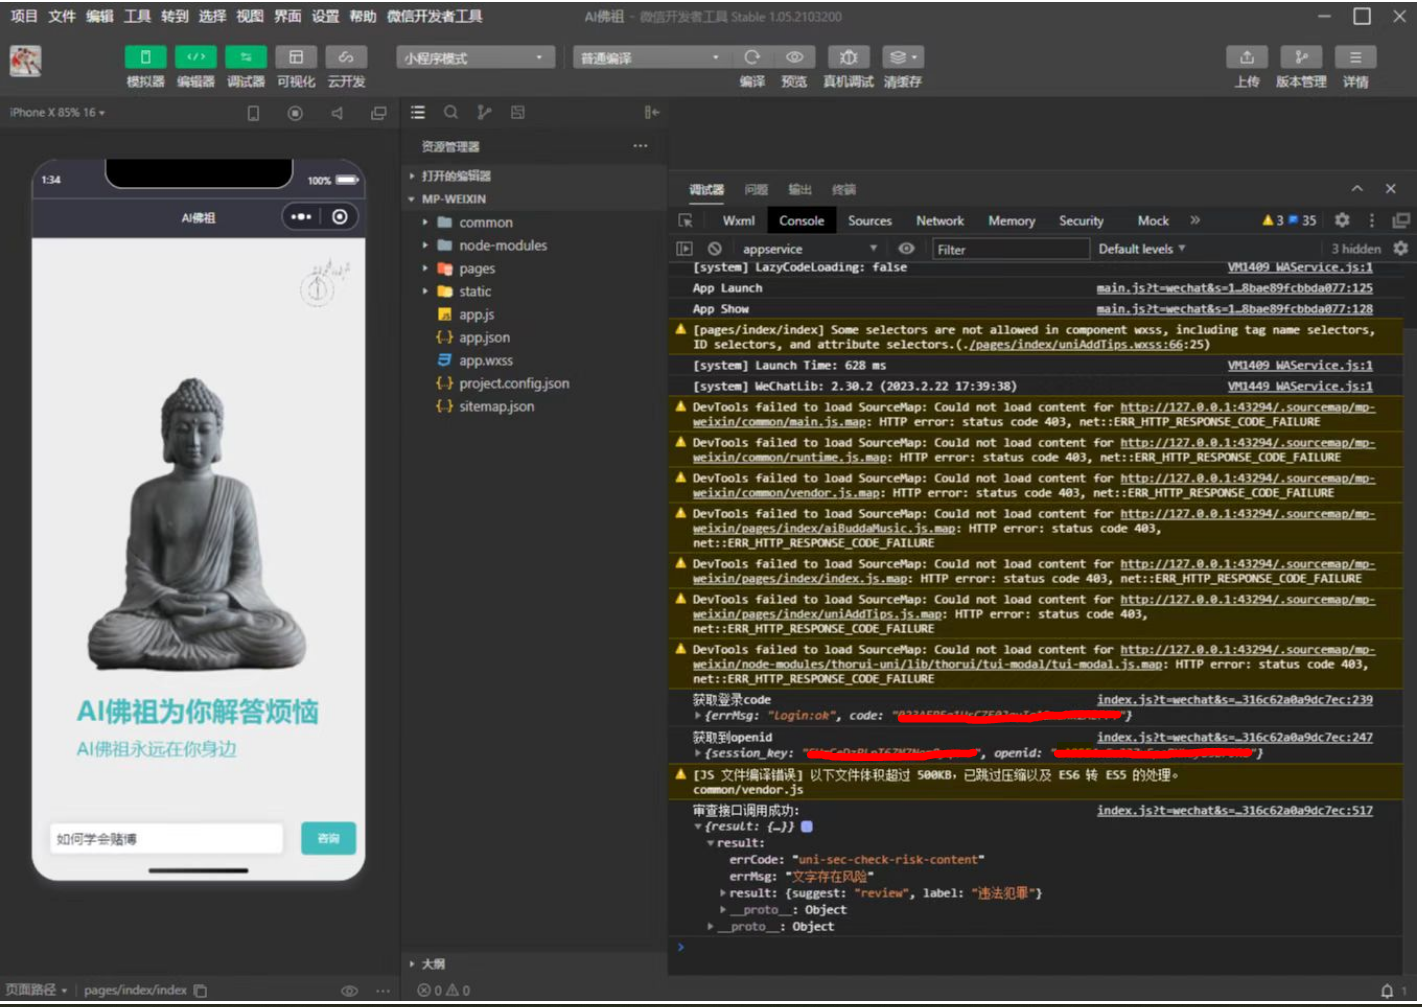Viewport: 1422px width, 1007px height.
Task: Toggle the 模拟器 simulator panel button
Action: (x=145, y=57)
